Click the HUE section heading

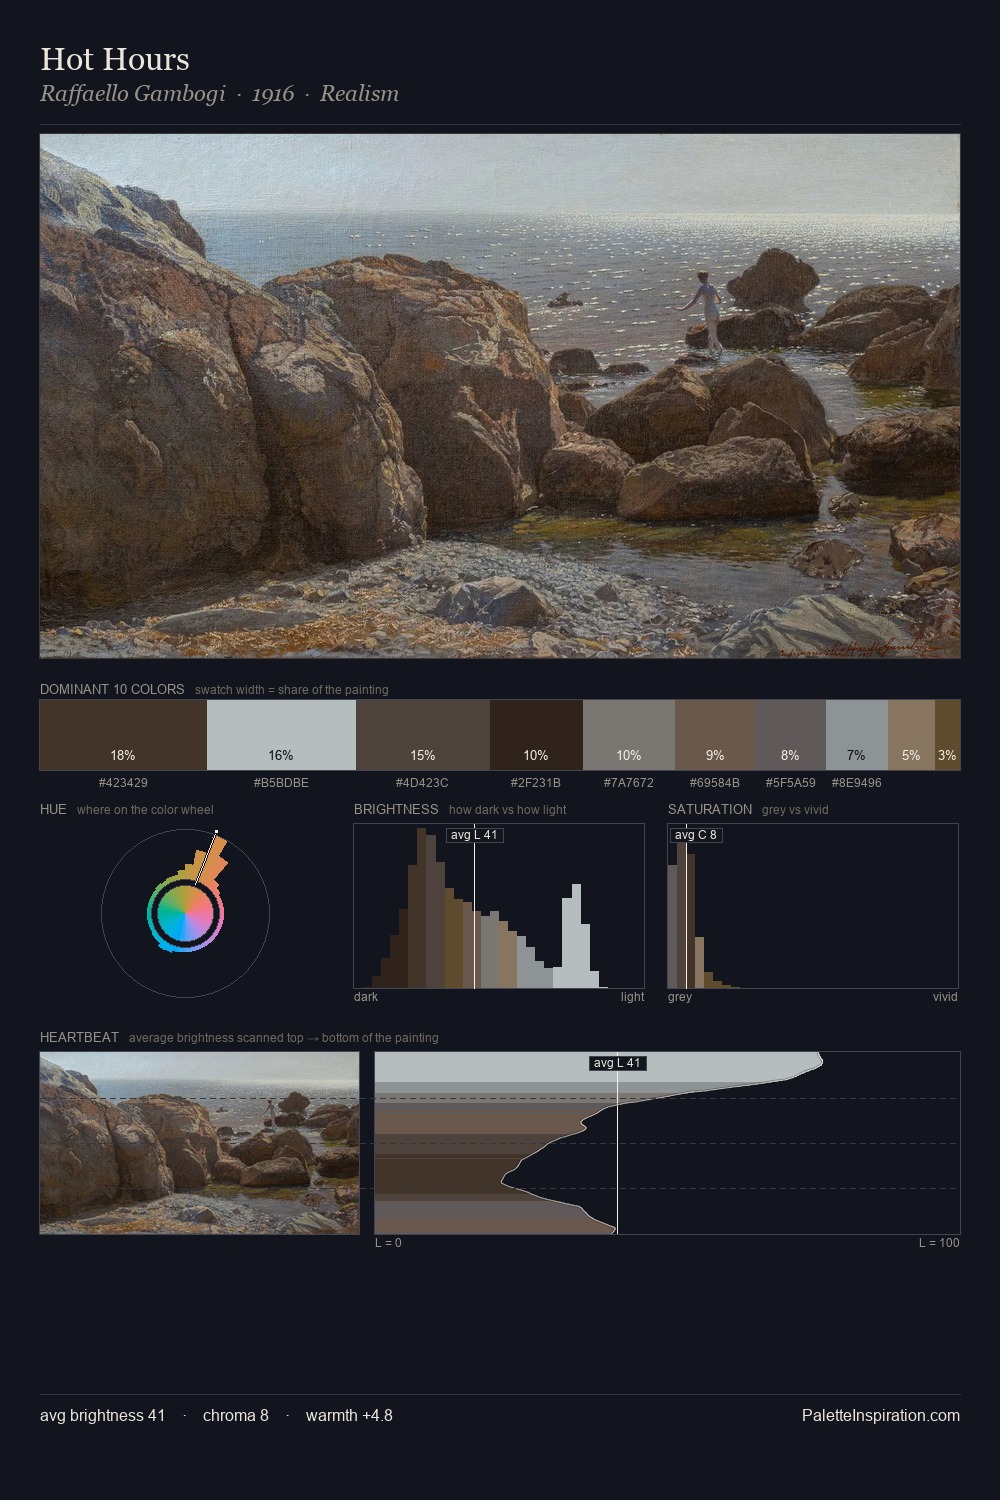(53, 810)
